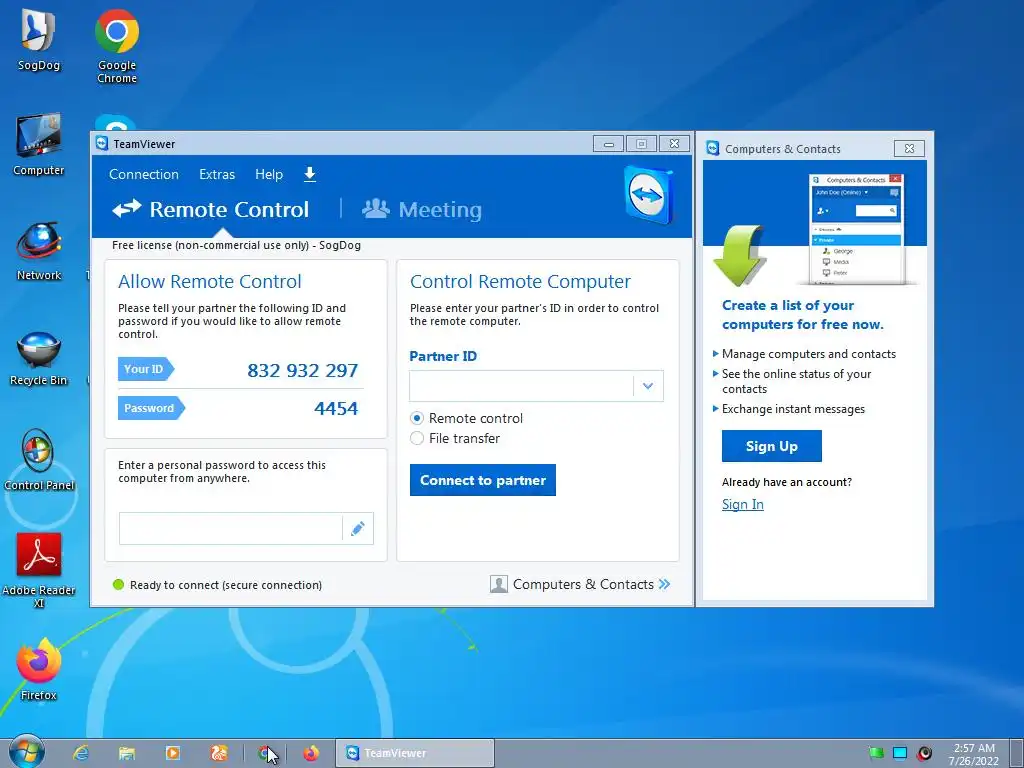Click inside the Partner ID input field
Viewport: 1024px width, 768px height.
coord(521,386)
